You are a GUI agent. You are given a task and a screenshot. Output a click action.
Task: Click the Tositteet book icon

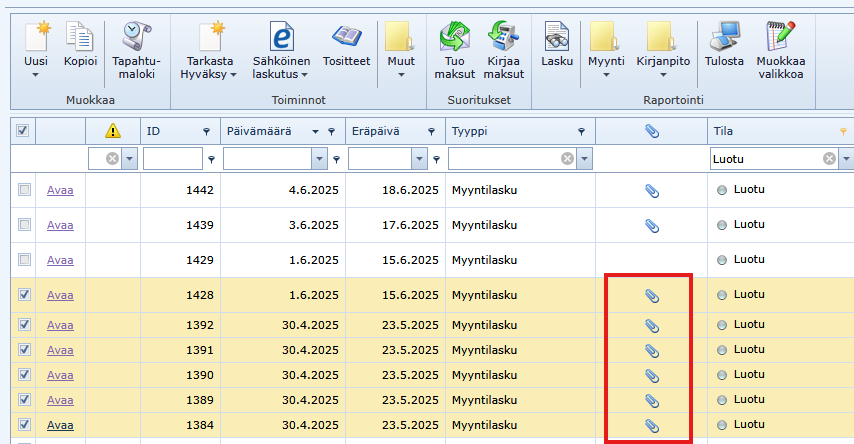(348, 37)
